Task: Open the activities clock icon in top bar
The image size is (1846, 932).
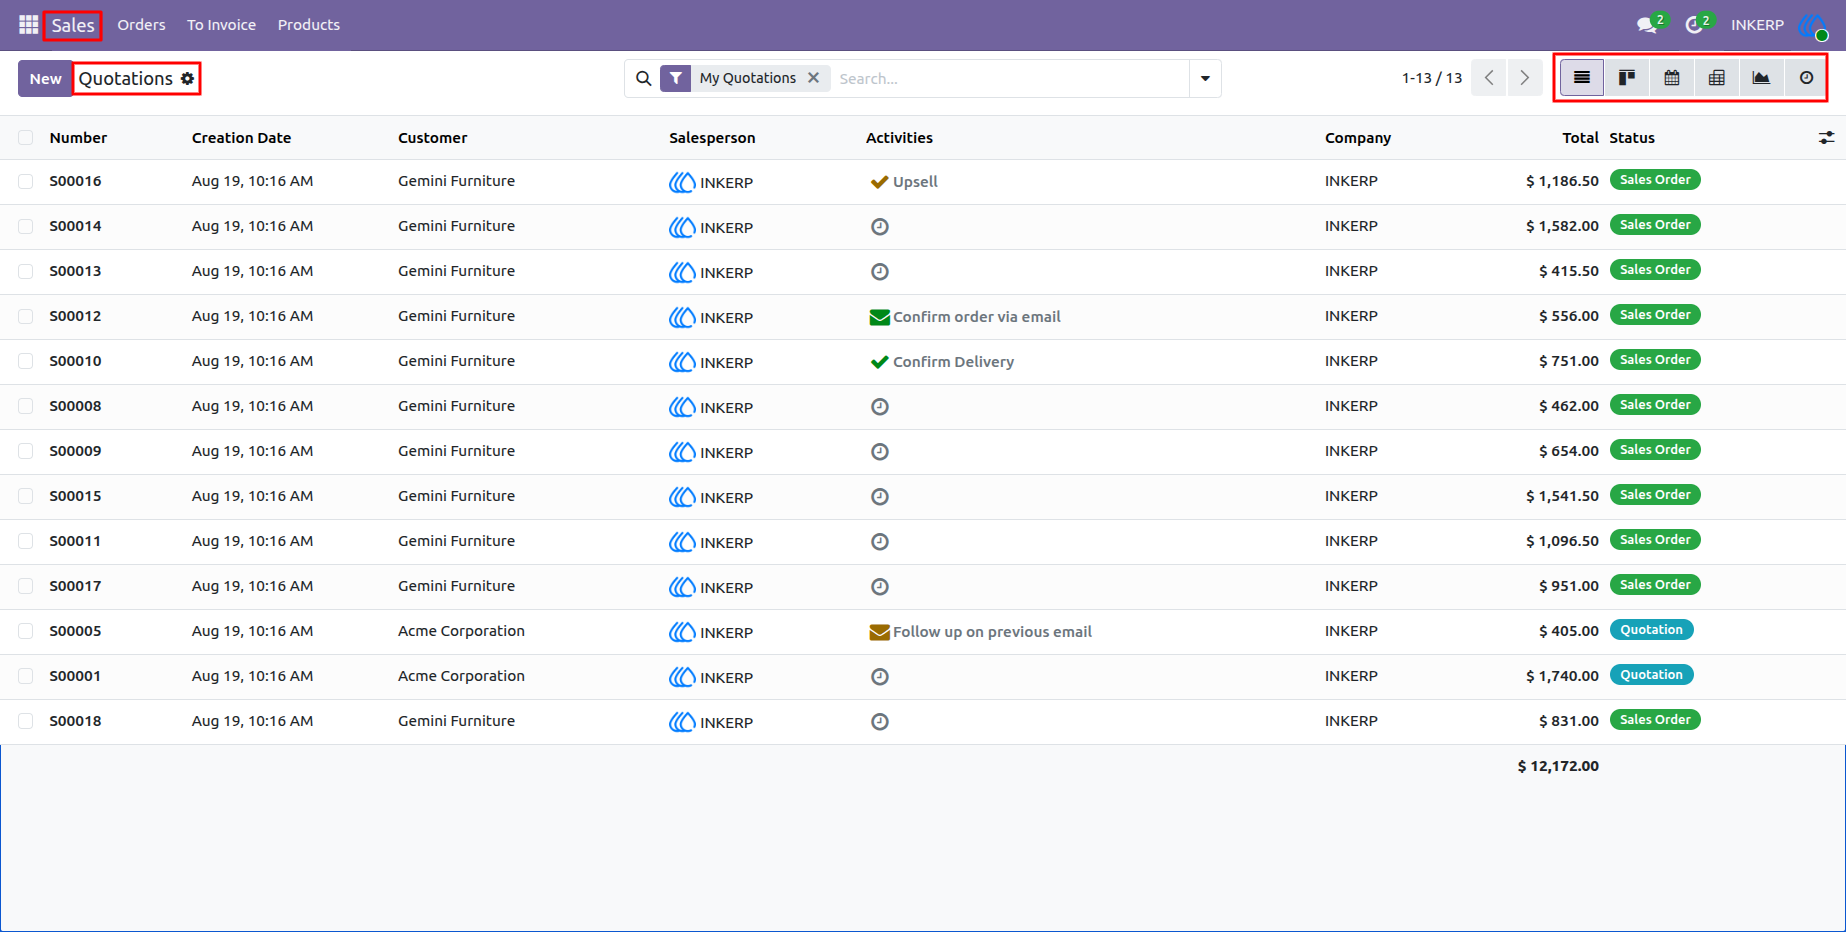Action: coord(1696,25)
